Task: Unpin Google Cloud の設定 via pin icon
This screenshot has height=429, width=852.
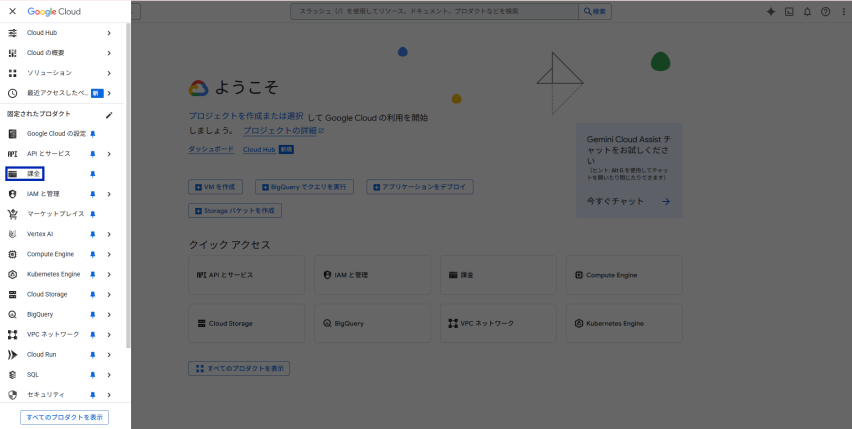Action: coord(92,134)
